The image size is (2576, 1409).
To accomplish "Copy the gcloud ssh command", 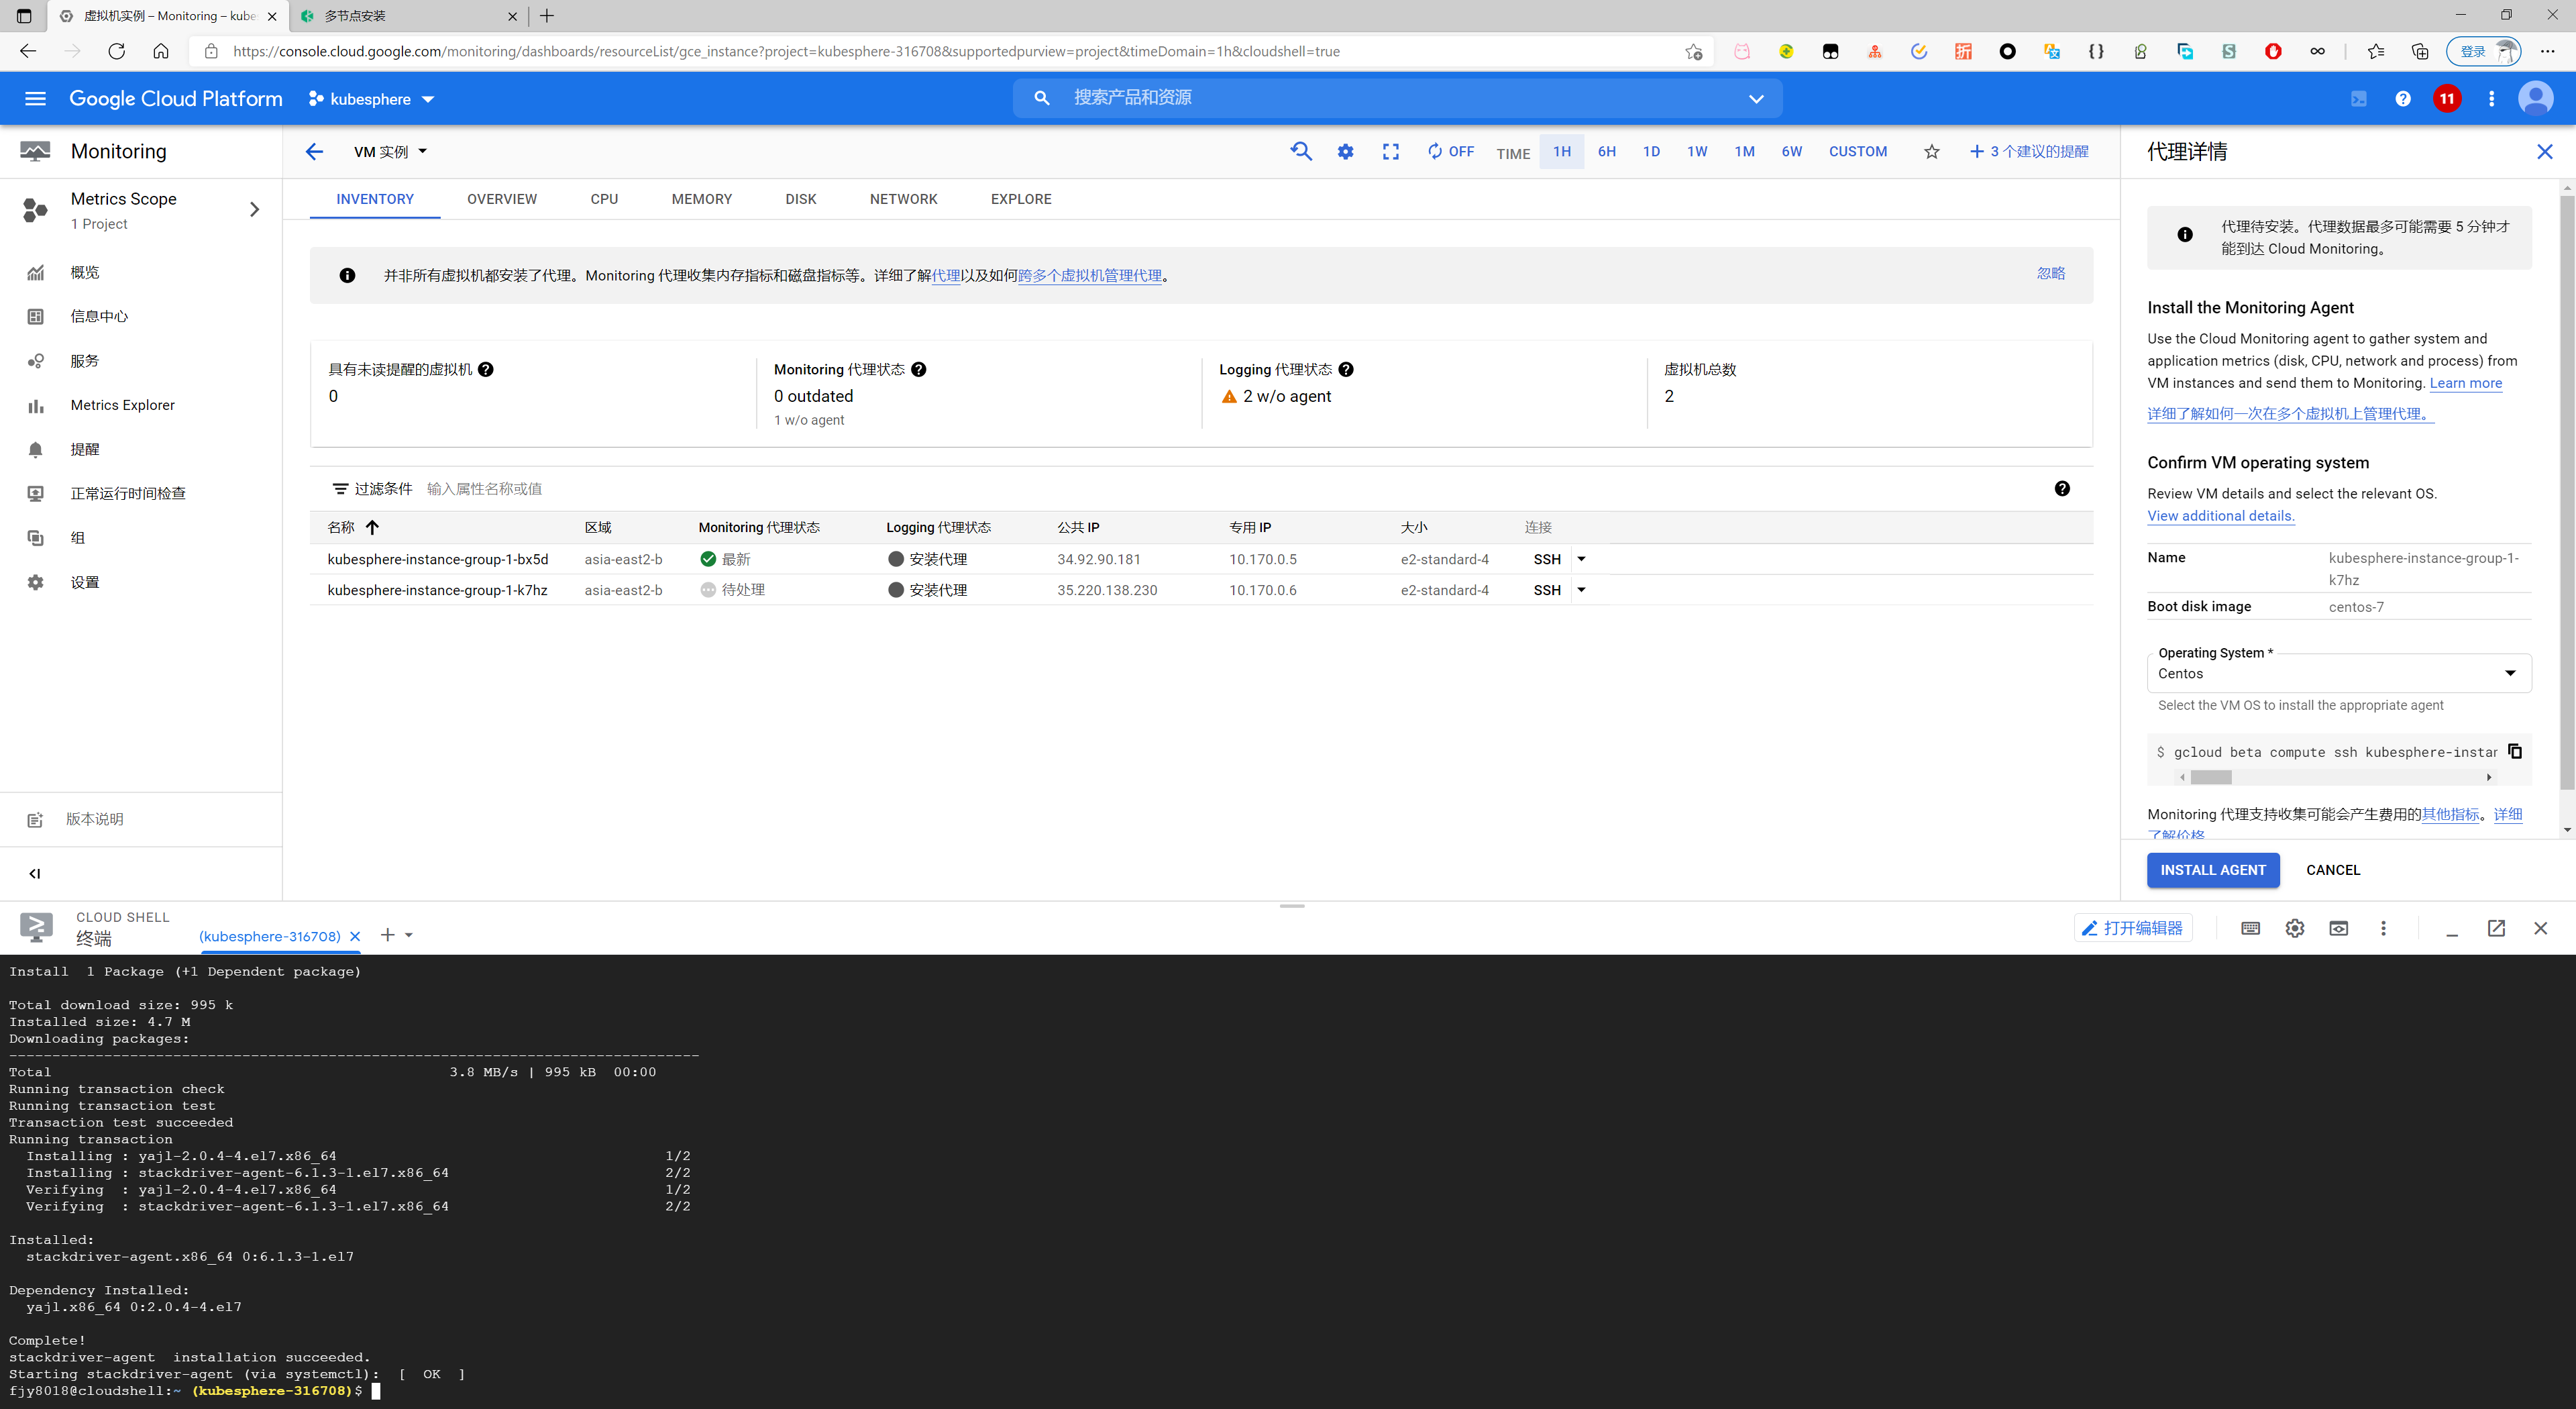I will (x=2514, y=751).
